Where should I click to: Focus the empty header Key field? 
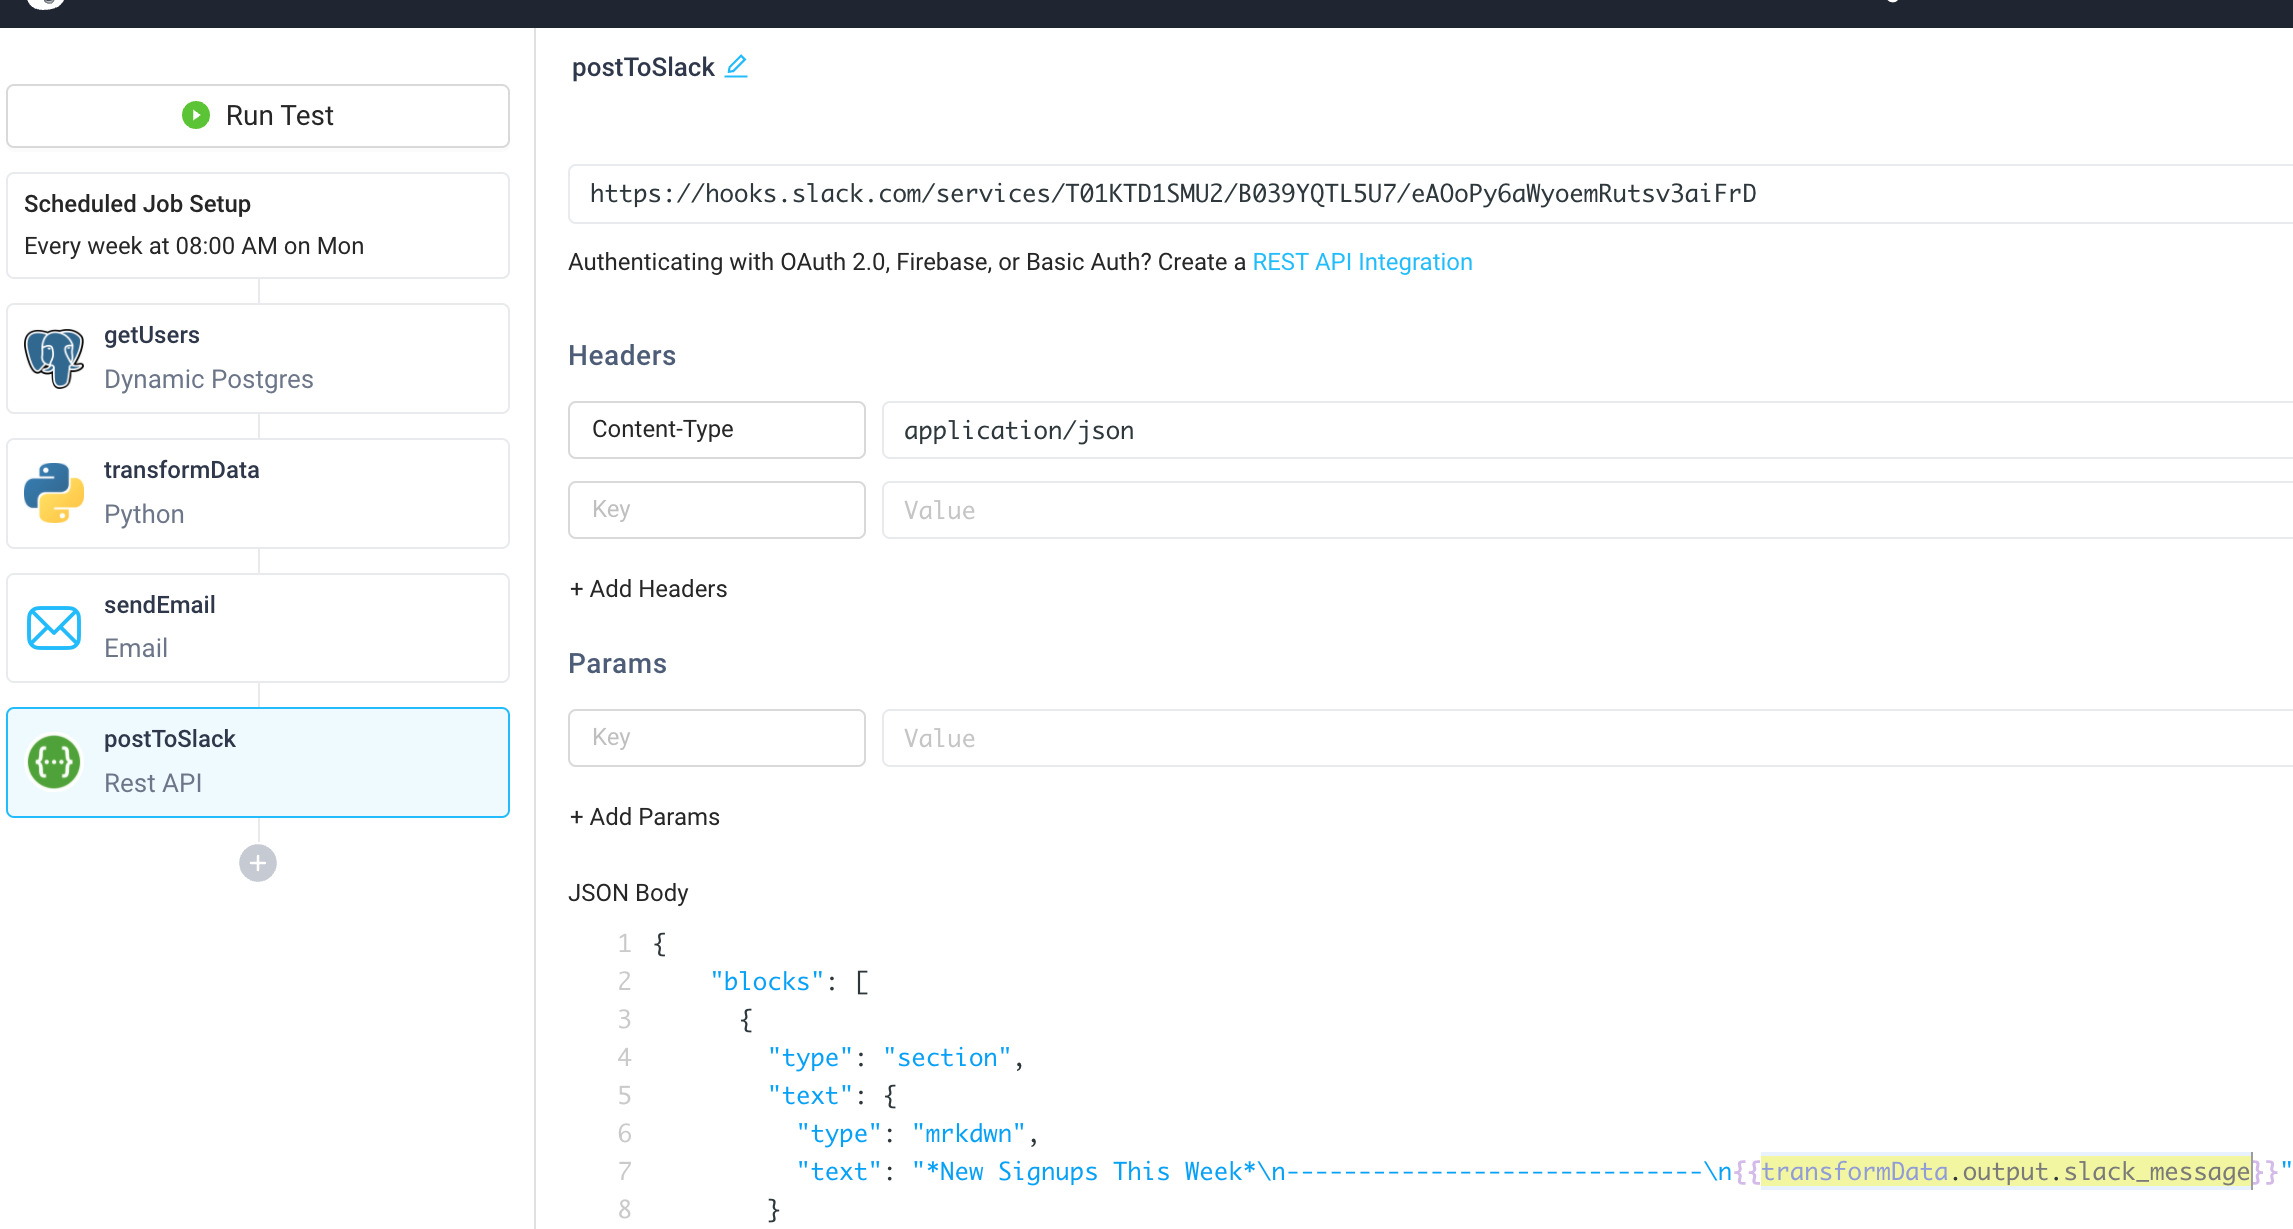pyautogui.click(x=716, y=509)
